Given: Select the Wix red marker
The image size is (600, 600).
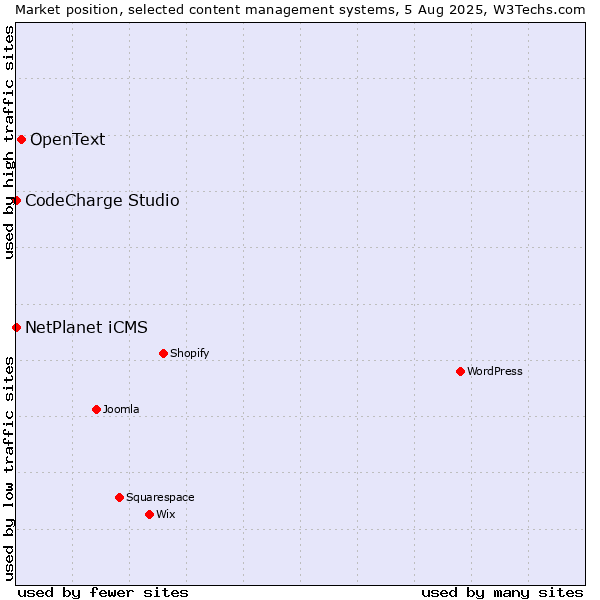Looking at the screenshot, I should (x=150, y=515).
